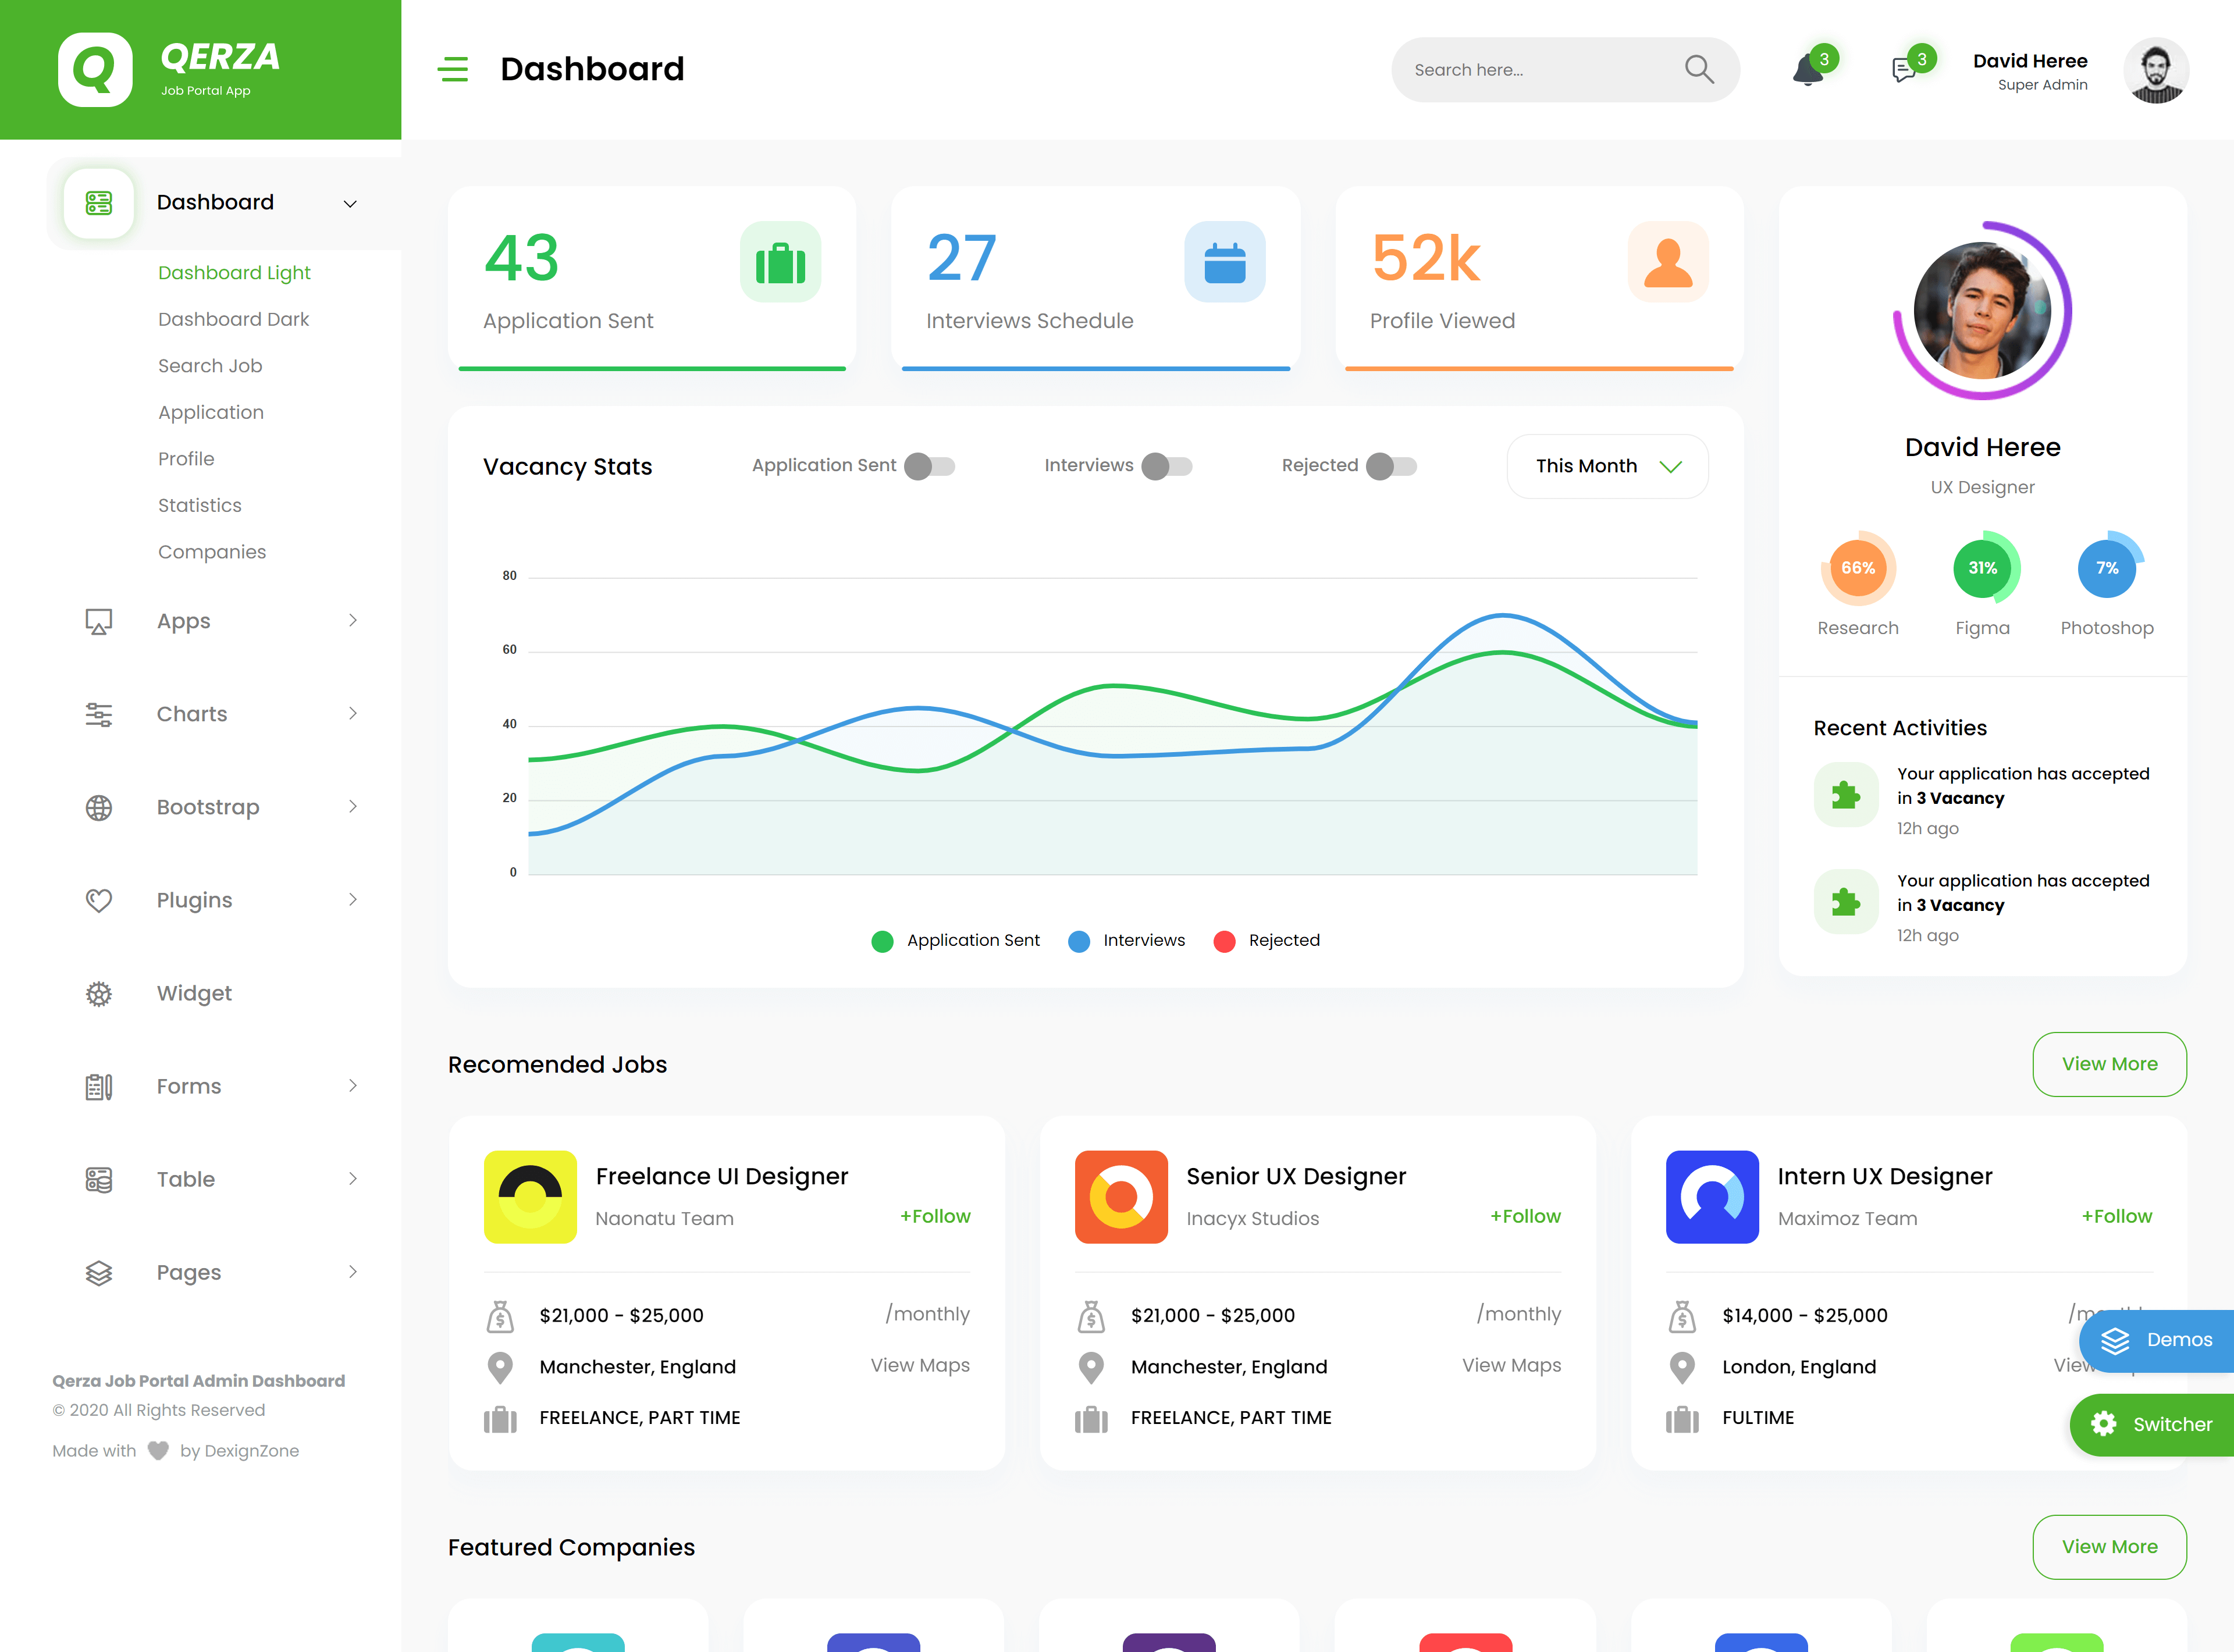Click the green briefcase Application Sent icon

tap(780, 262)
